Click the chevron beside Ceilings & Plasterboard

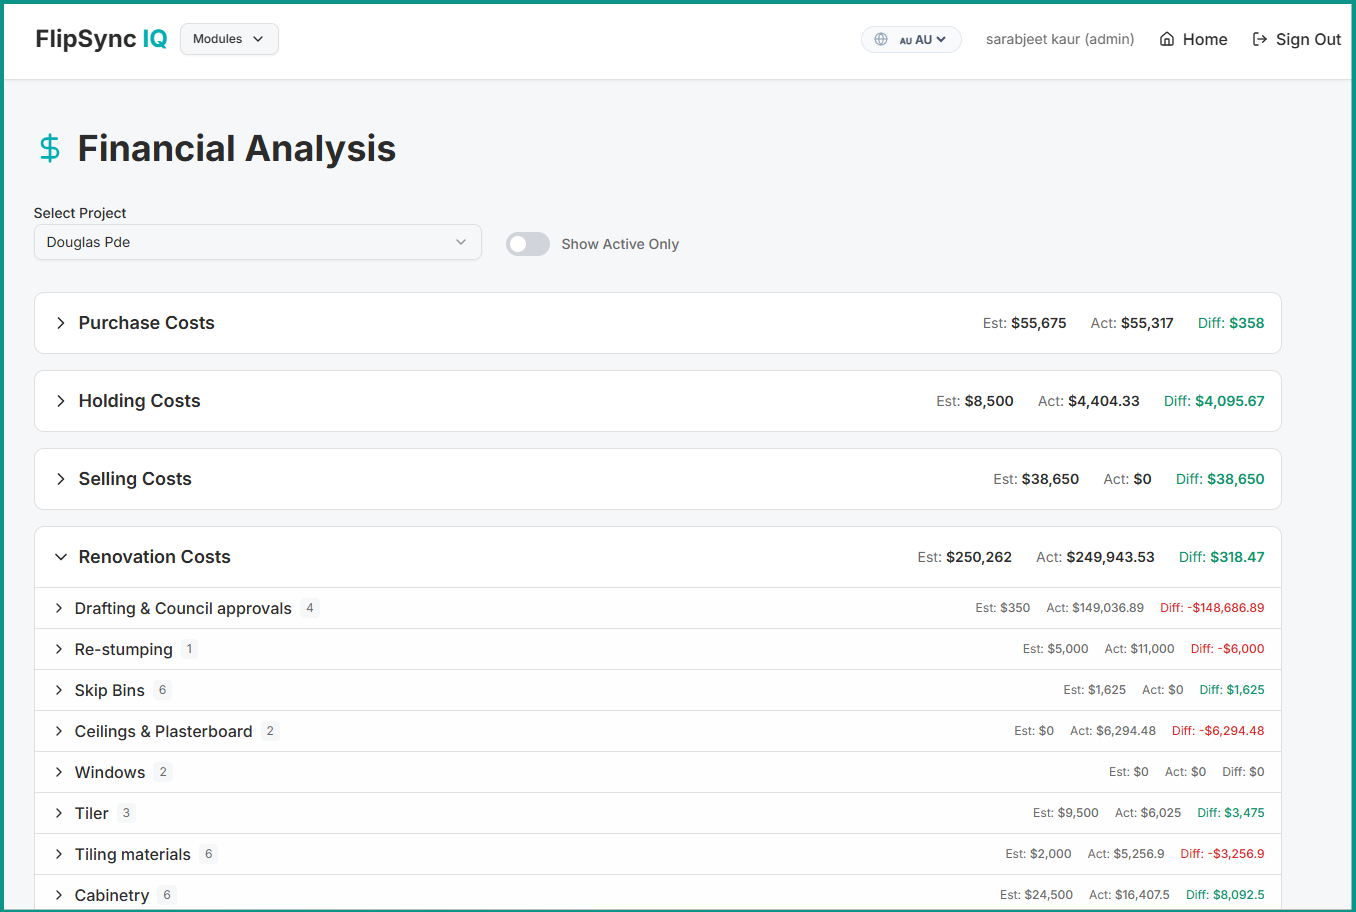pyautogui.click(x=59, y=731)
